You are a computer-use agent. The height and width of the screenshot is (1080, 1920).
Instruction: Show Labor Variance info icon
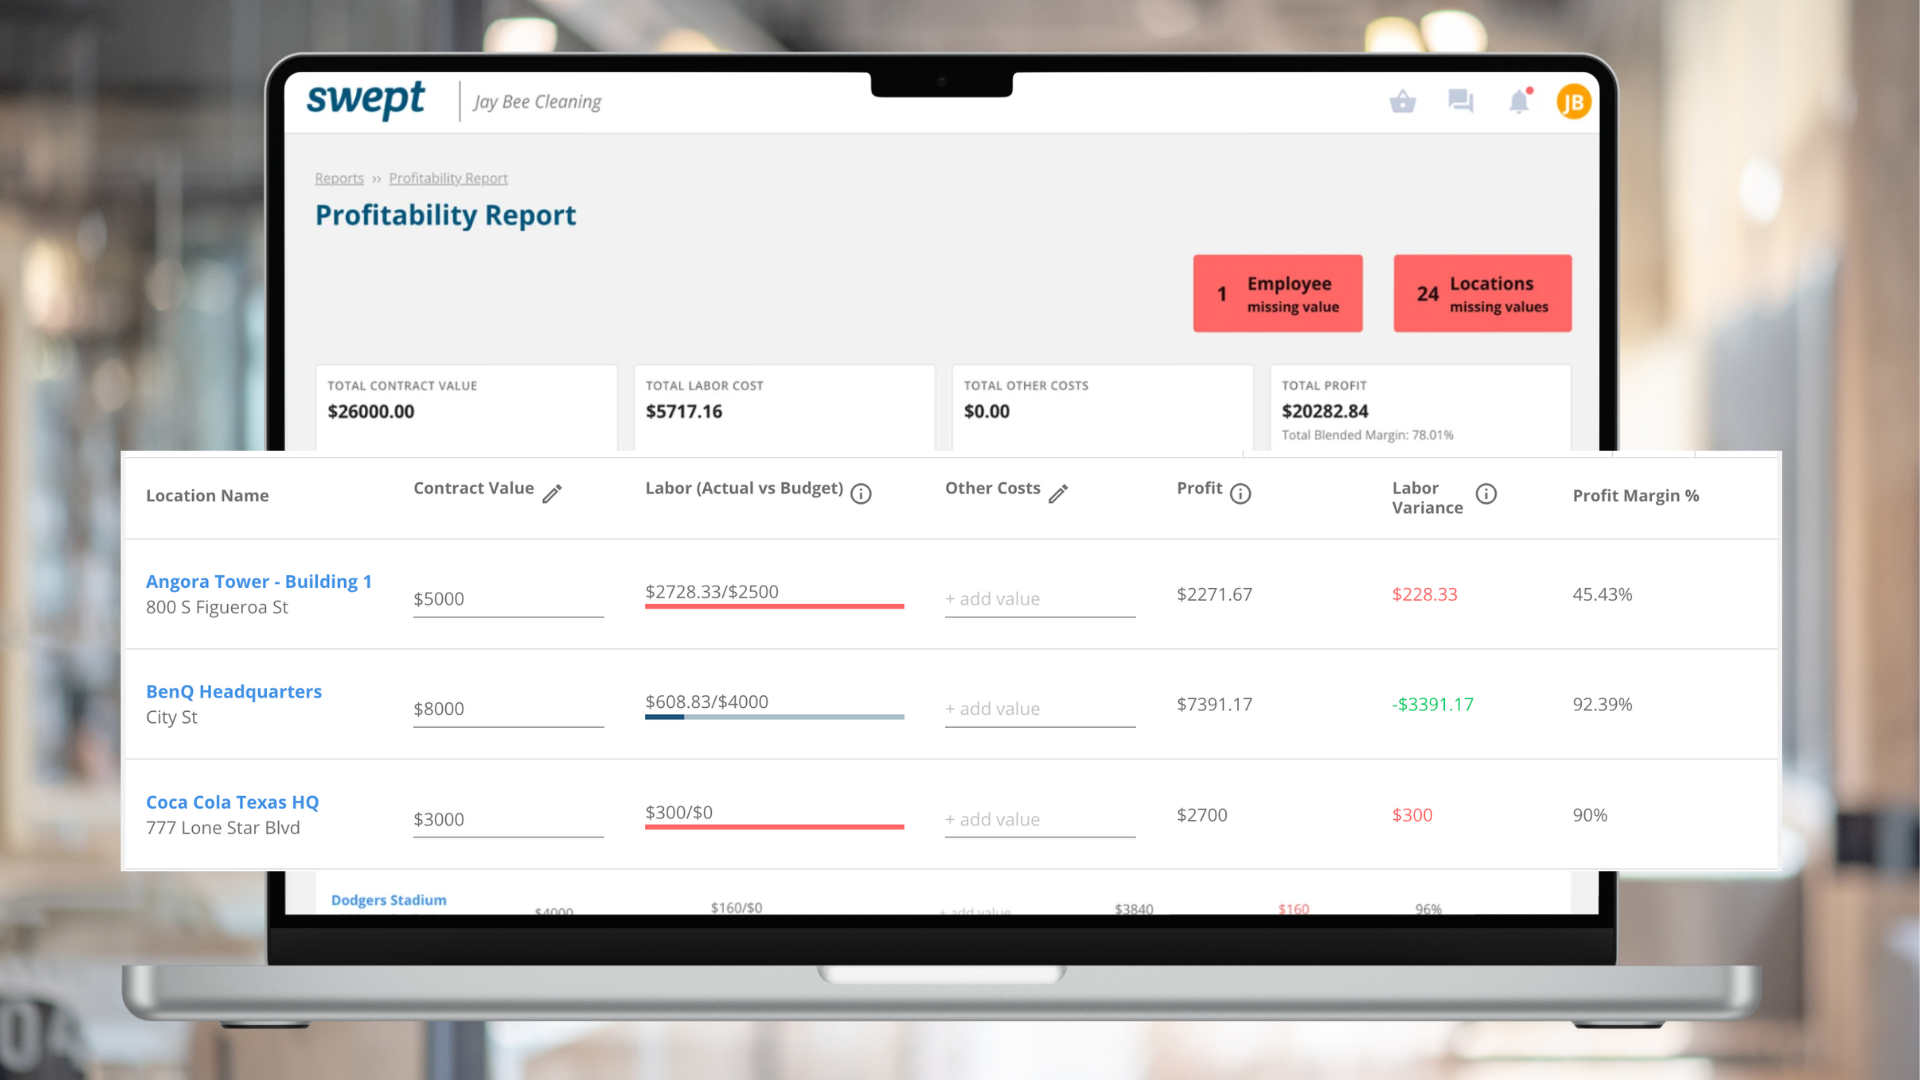(x=1486, y=493)
